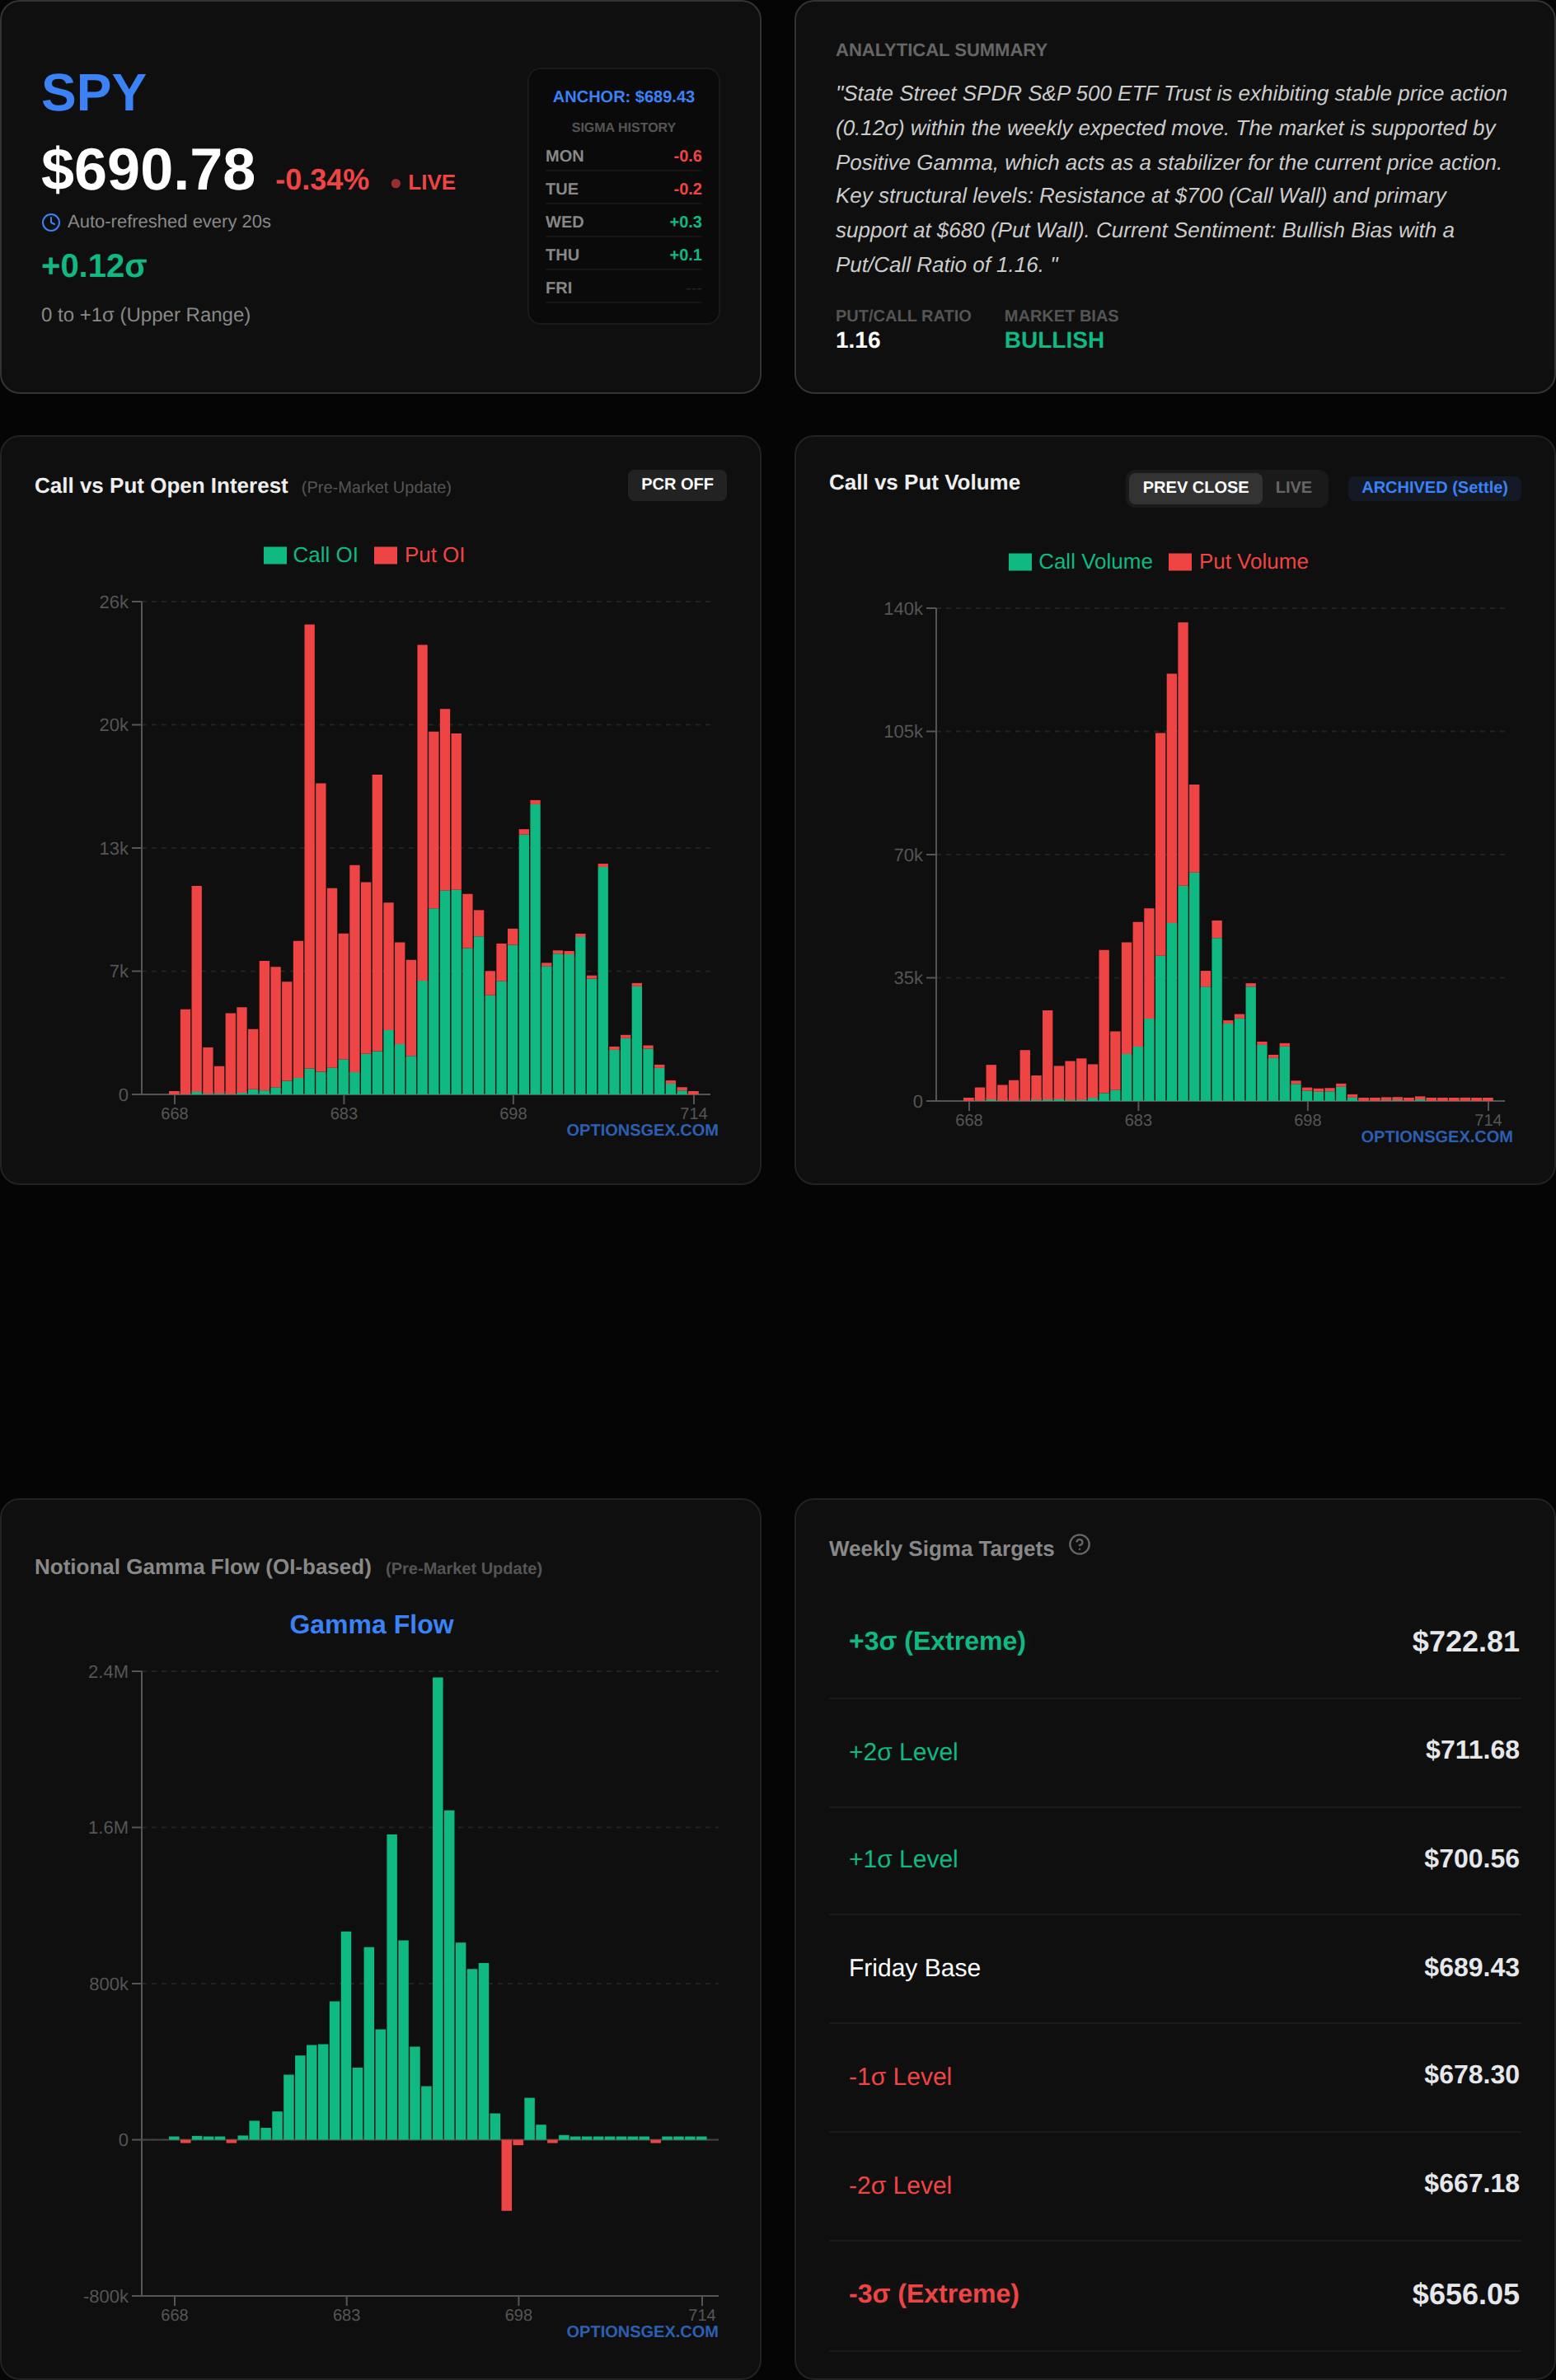
Task: Click the ANCHOR: $689.43 label
Action: 623,97
